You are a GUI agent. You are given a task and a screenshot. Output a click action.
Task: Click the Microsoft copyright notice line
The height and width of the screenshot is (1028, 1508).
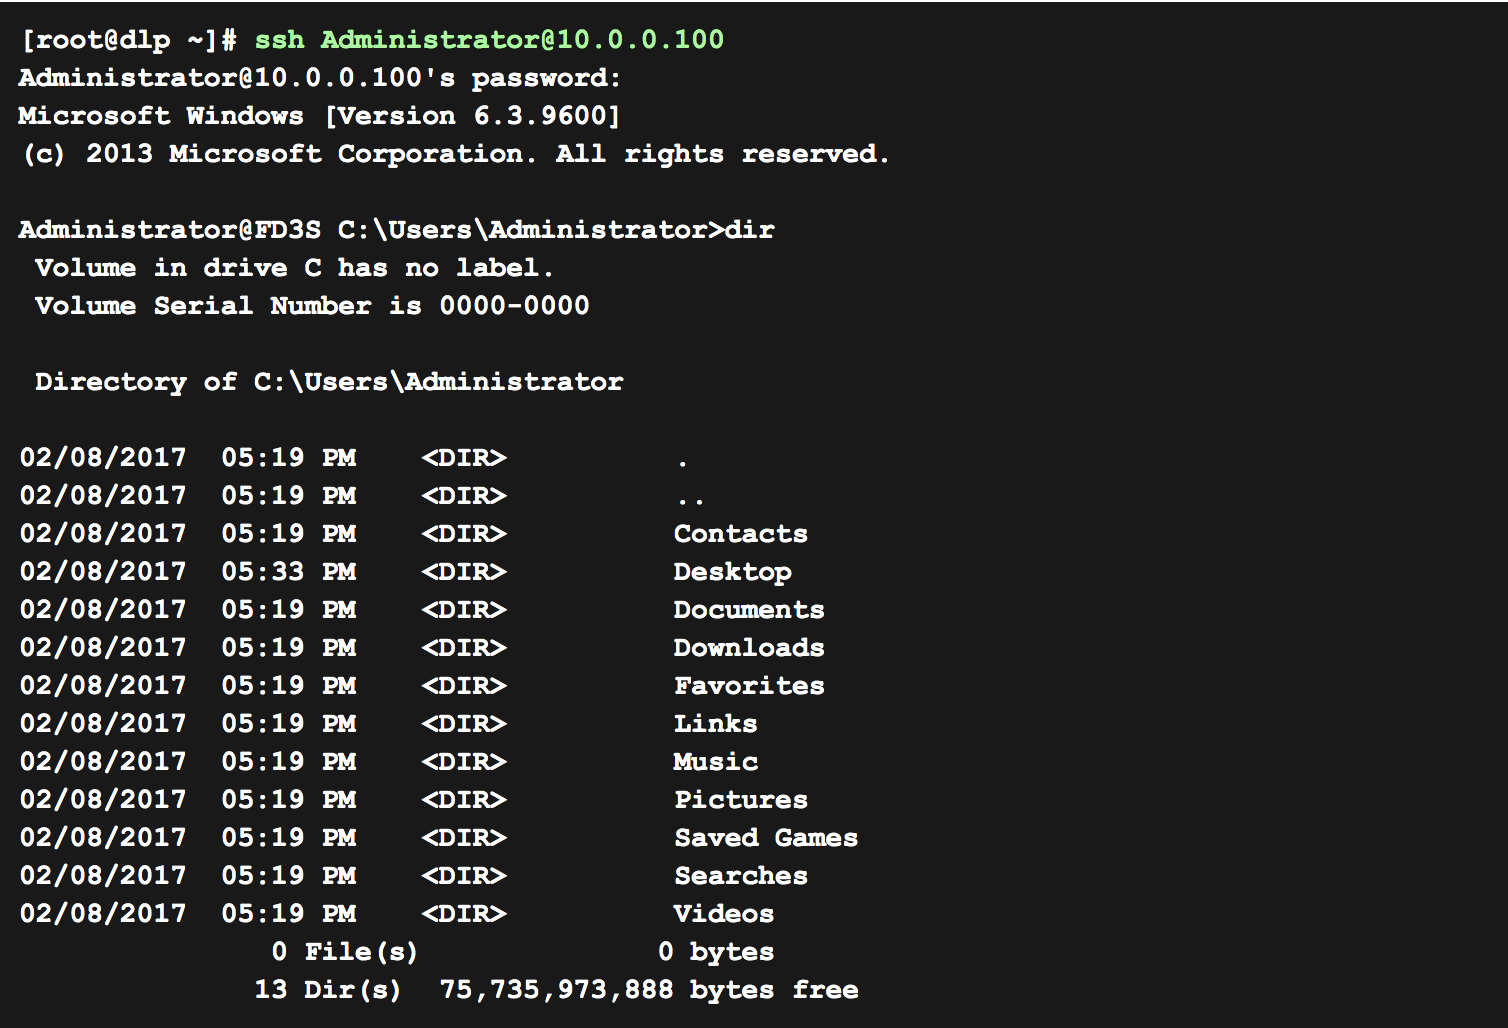pyautogui.click(x=454, y=154)
